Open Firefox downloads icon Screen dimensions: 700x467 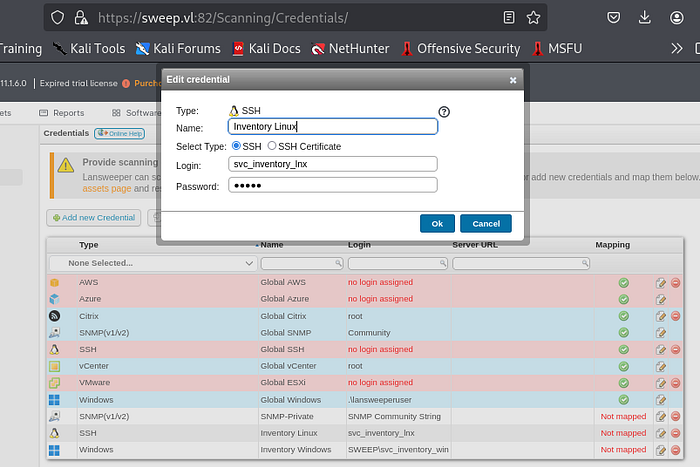[644, 18]
